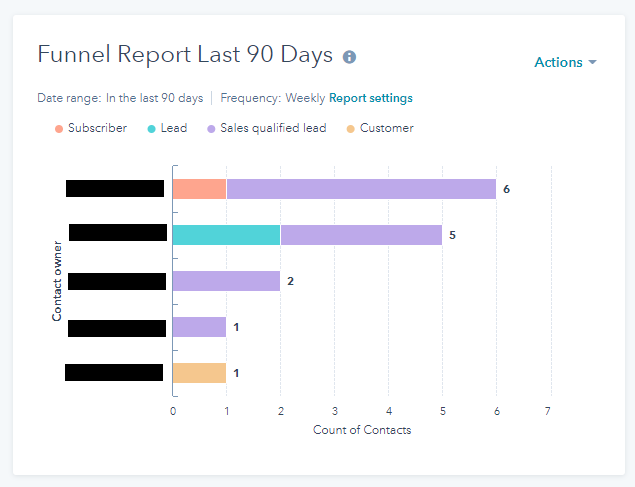635x487 pixels.
Task: Click the orange Subscriber legend dot
Action: tap(59, 129)
